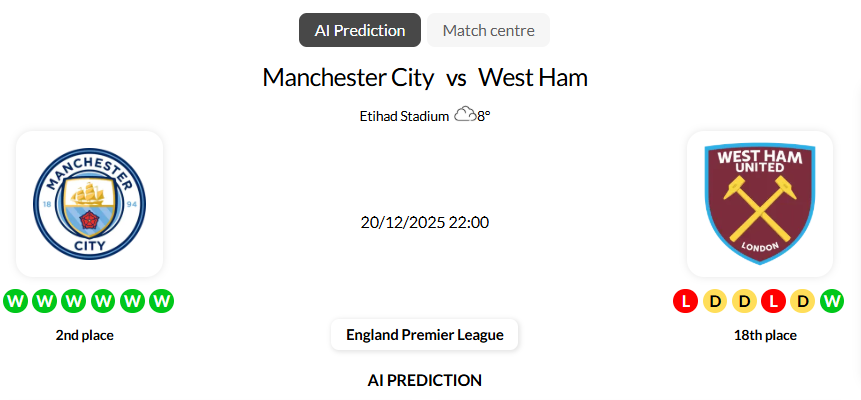Click the Manchester City club crest
The height and width of the screenshot is (400, 861).
[89, 204]
